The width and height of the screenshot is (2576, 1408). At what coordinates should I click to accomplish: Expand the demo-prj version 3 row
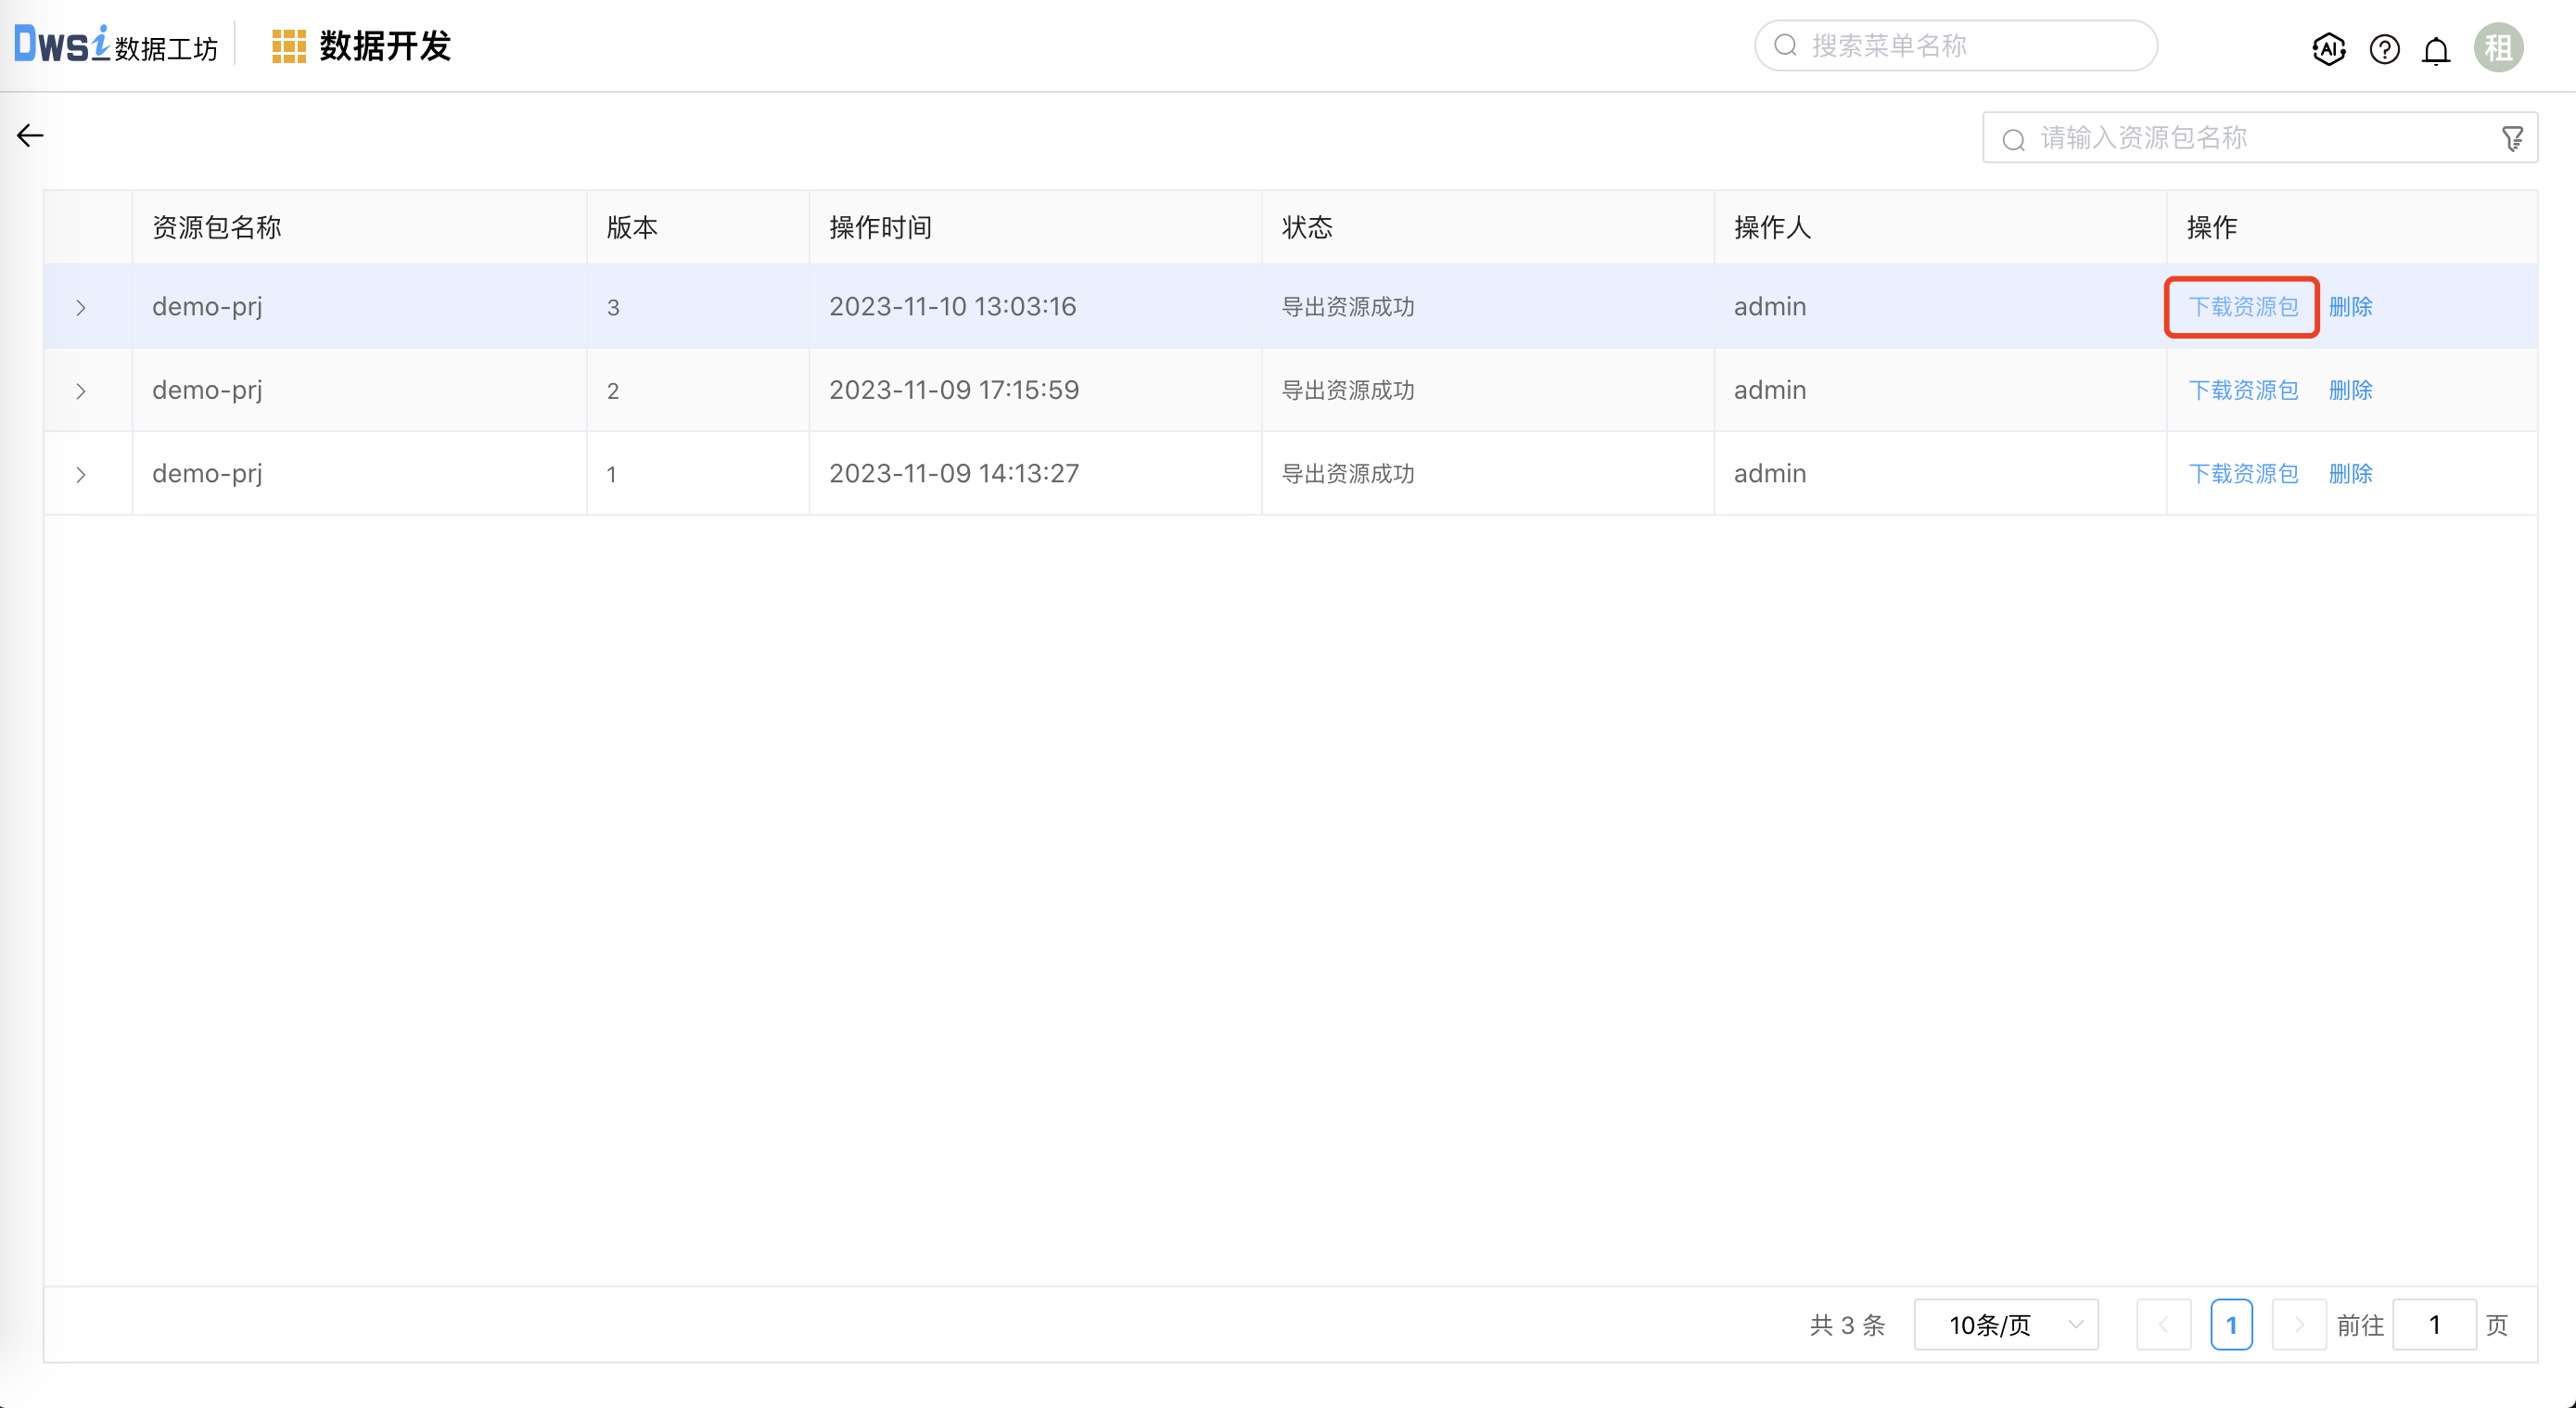pyautogui.click(x=81, y=307)
